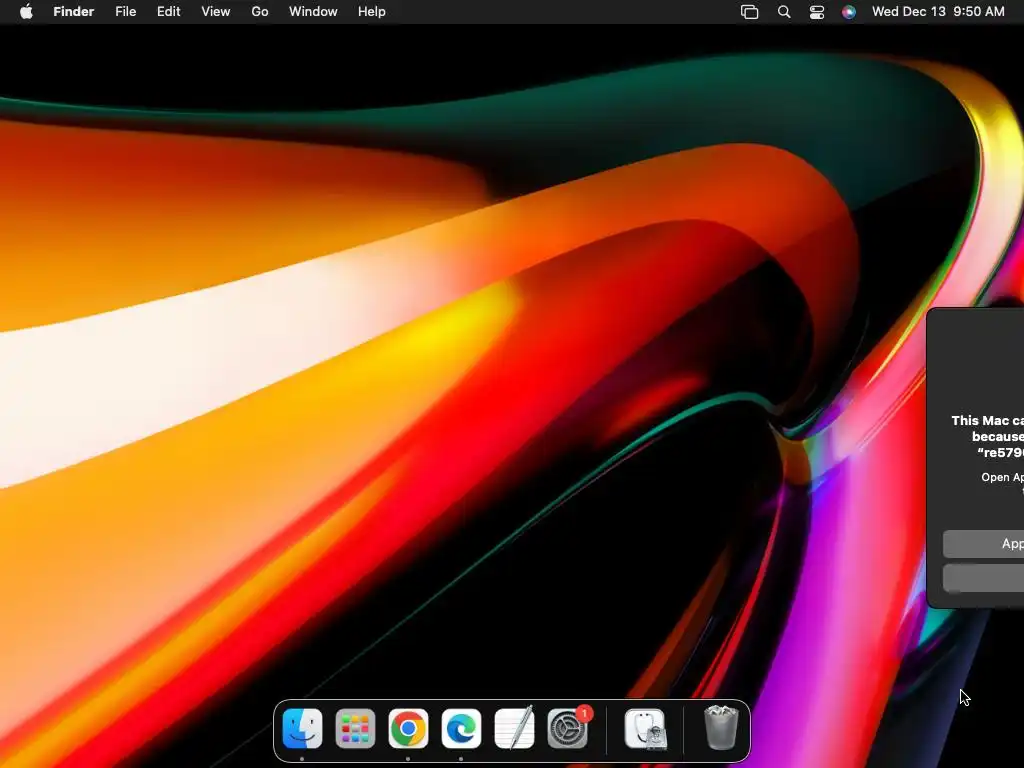Open Spotlight search magnifier

coord(784,12)
